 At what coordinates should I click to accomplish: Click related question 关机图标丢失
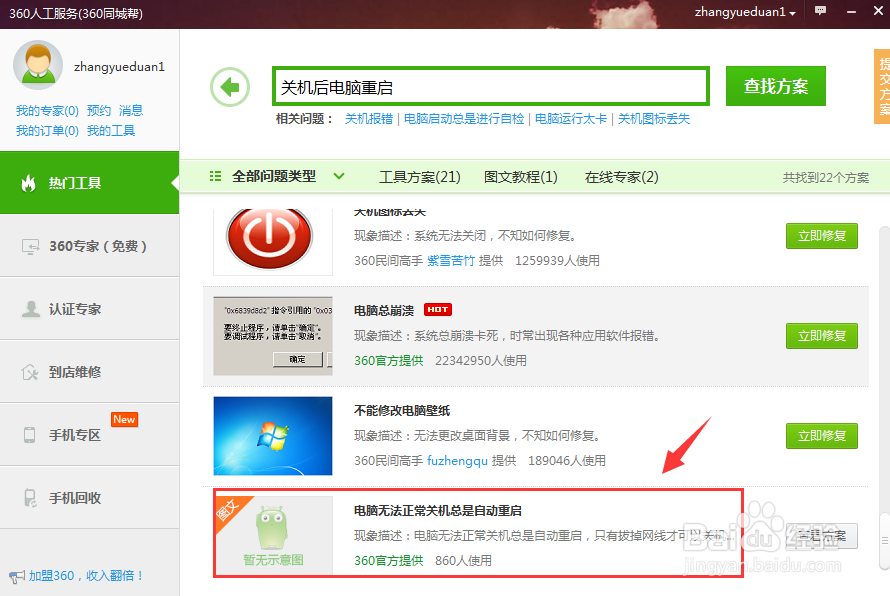pyautogui.click(x=654, y=119)
